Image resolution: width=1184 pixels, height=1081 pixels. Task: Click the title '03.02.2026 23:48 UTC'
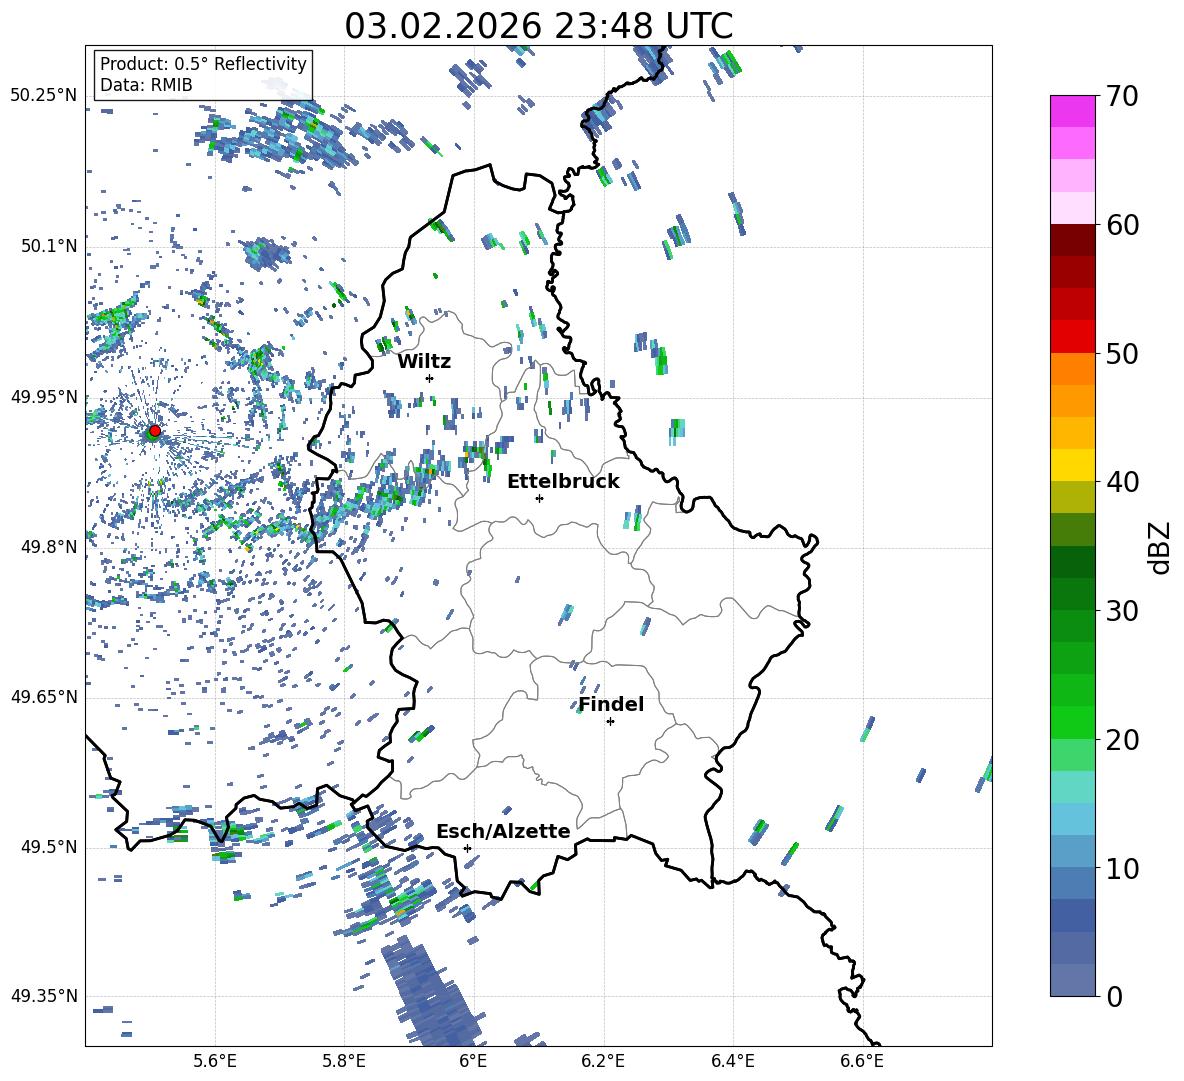[x=539, y=26]
